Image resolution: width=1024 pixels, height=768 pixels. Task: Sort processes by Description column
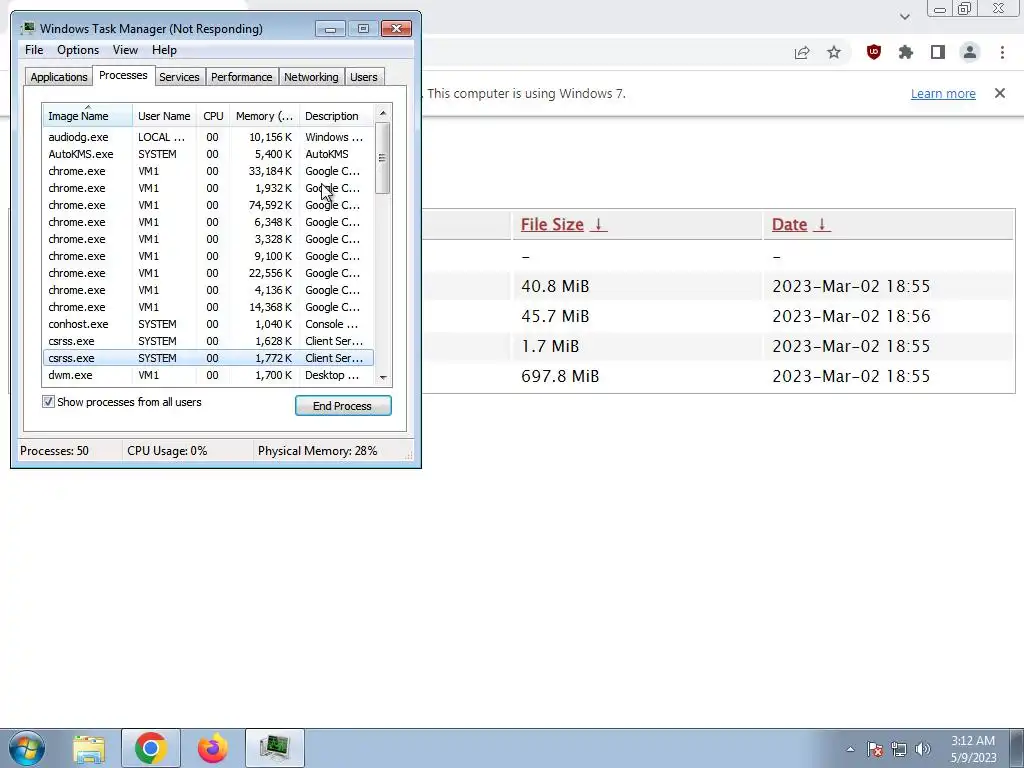tap(336, 116)
